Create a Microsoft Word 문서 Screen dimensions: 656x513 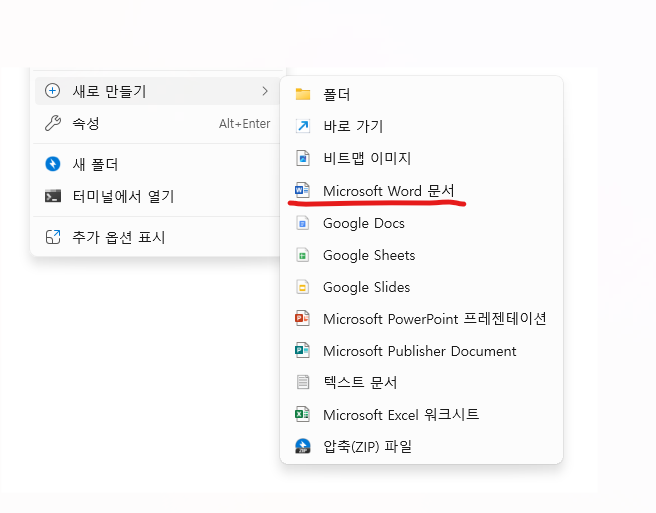tap(421, 191)
